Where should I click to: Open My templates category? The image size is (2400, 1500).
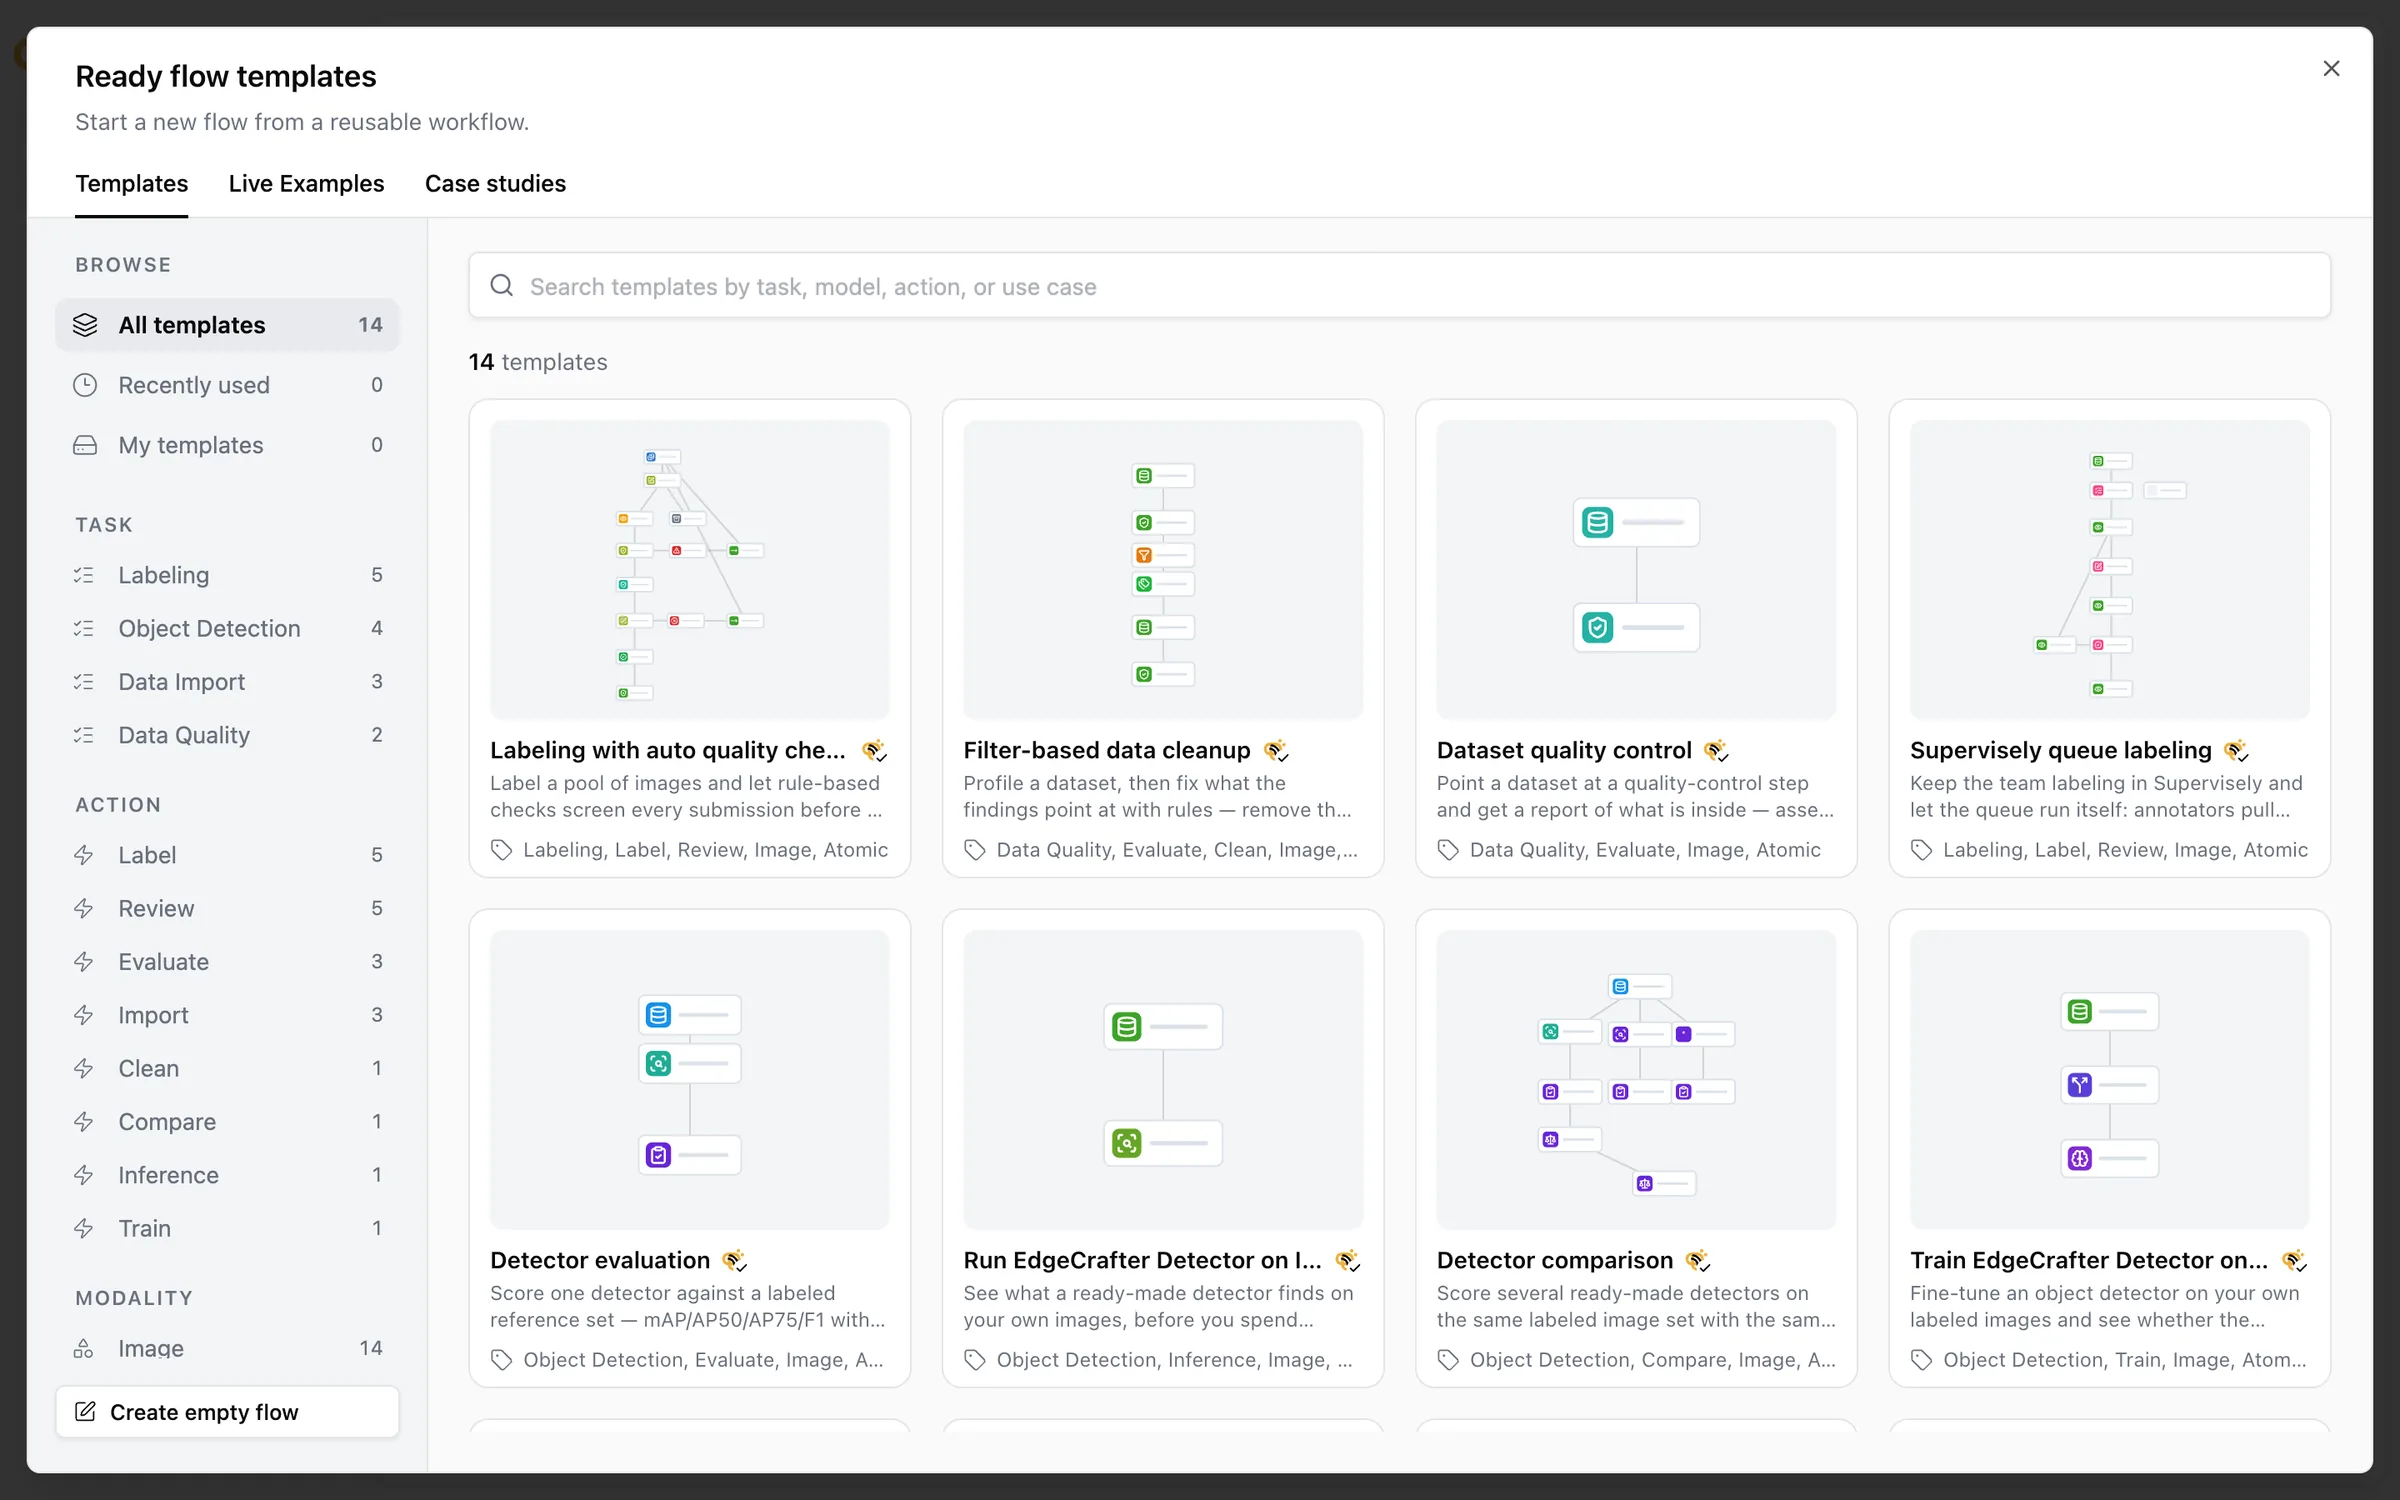[227, 445]
